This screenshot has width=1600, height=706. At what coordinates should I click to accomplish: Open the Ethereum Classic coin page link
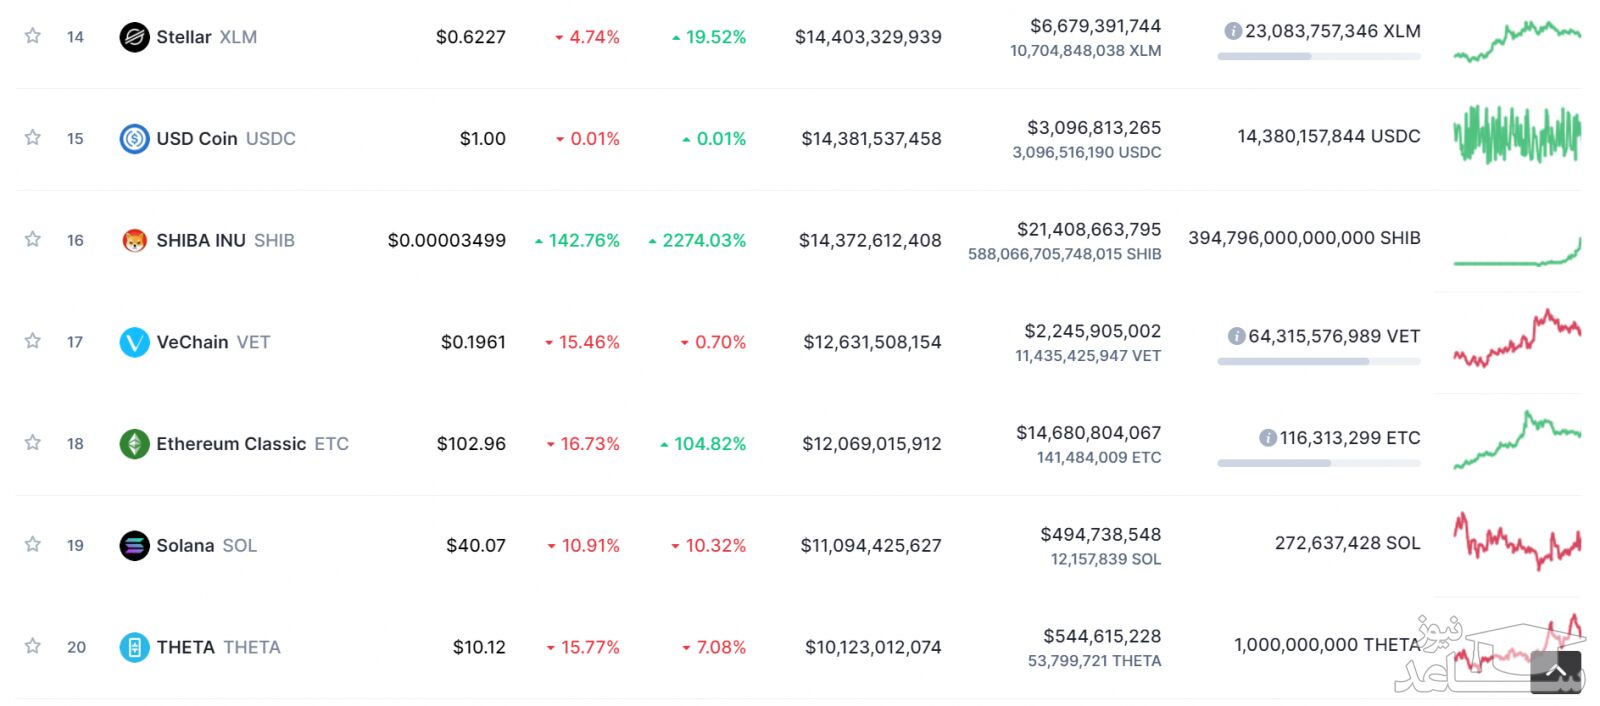pyautogui.click(x=231, y=443)
